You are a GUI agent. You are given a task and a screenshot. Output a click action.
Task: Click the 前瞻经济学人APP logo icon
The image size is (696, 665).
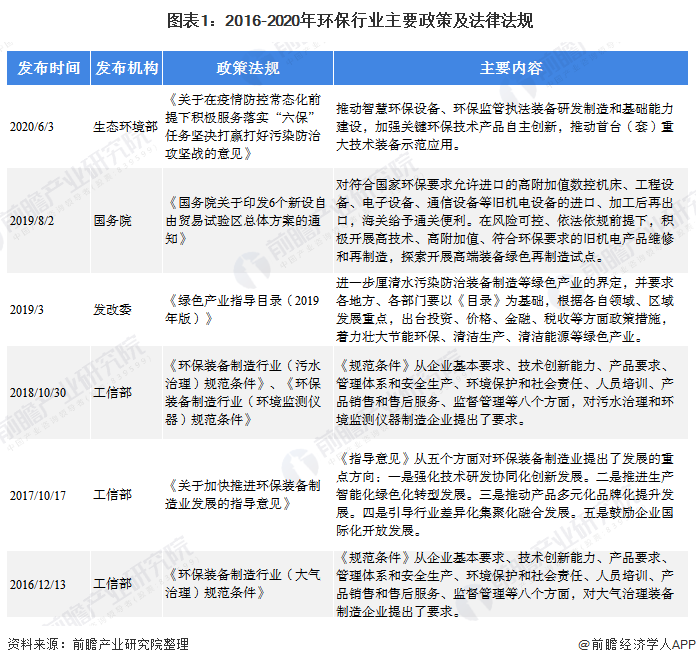pos(583,644)
